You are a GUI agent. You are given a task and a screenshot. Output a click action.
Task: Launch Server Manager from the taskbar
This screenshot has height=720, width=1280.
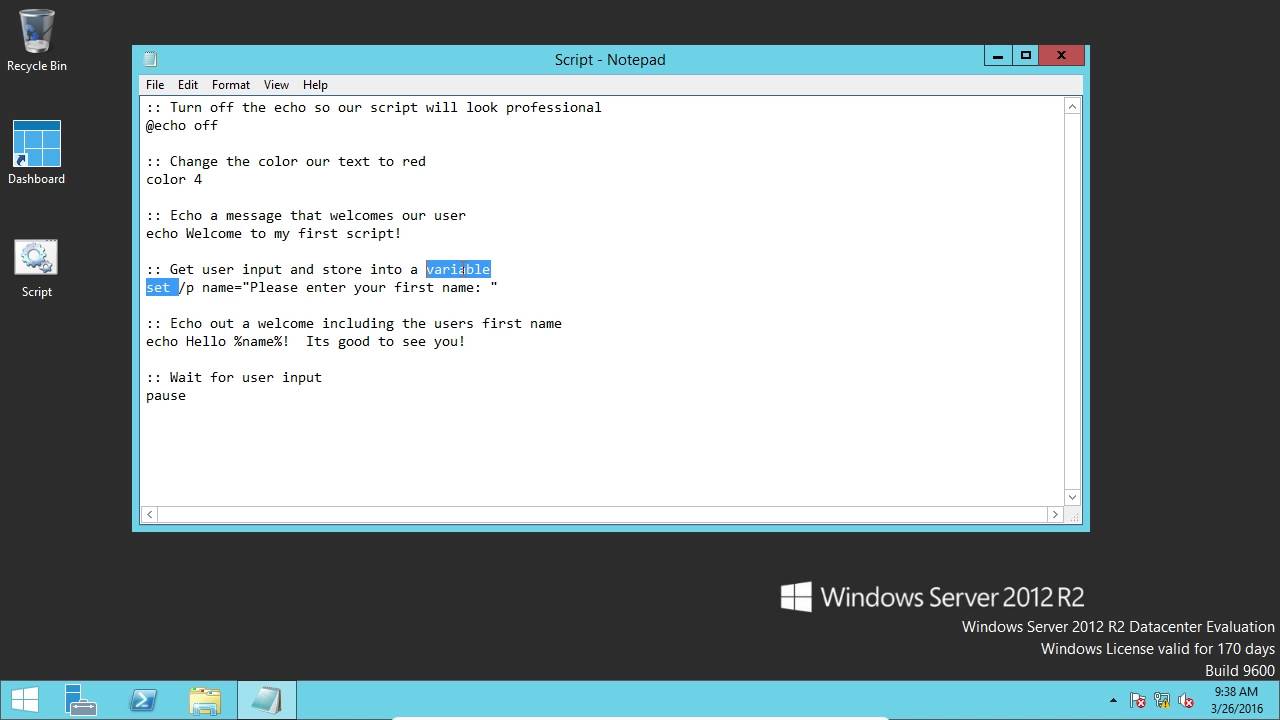point(80,701)
